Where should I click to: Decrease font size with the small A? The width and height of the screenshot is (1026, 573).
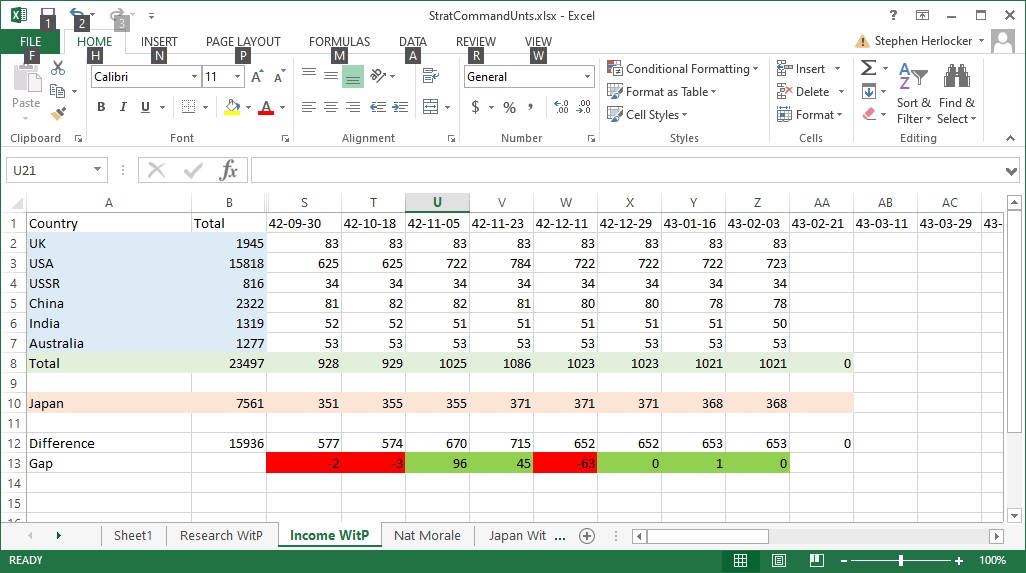coord(279,77)
